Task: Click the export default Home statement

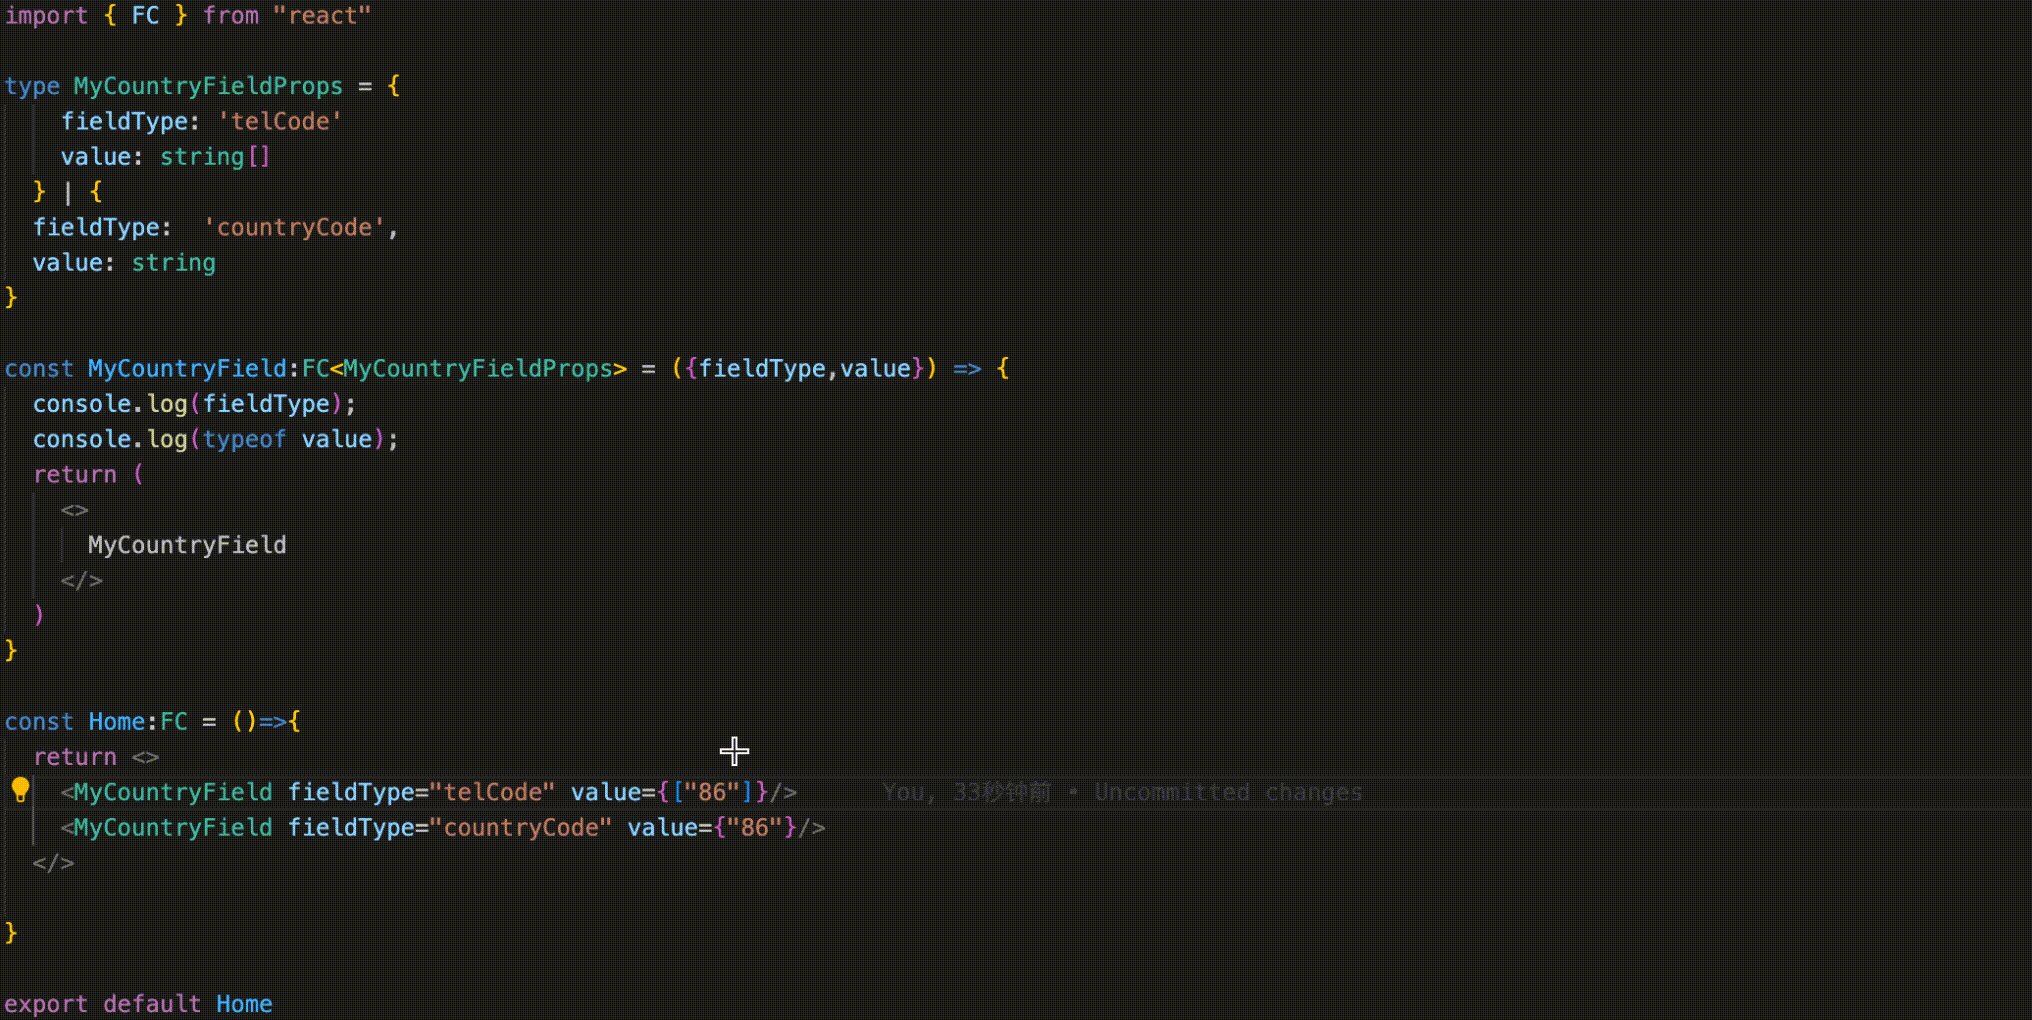Action: click(138, 1004)
